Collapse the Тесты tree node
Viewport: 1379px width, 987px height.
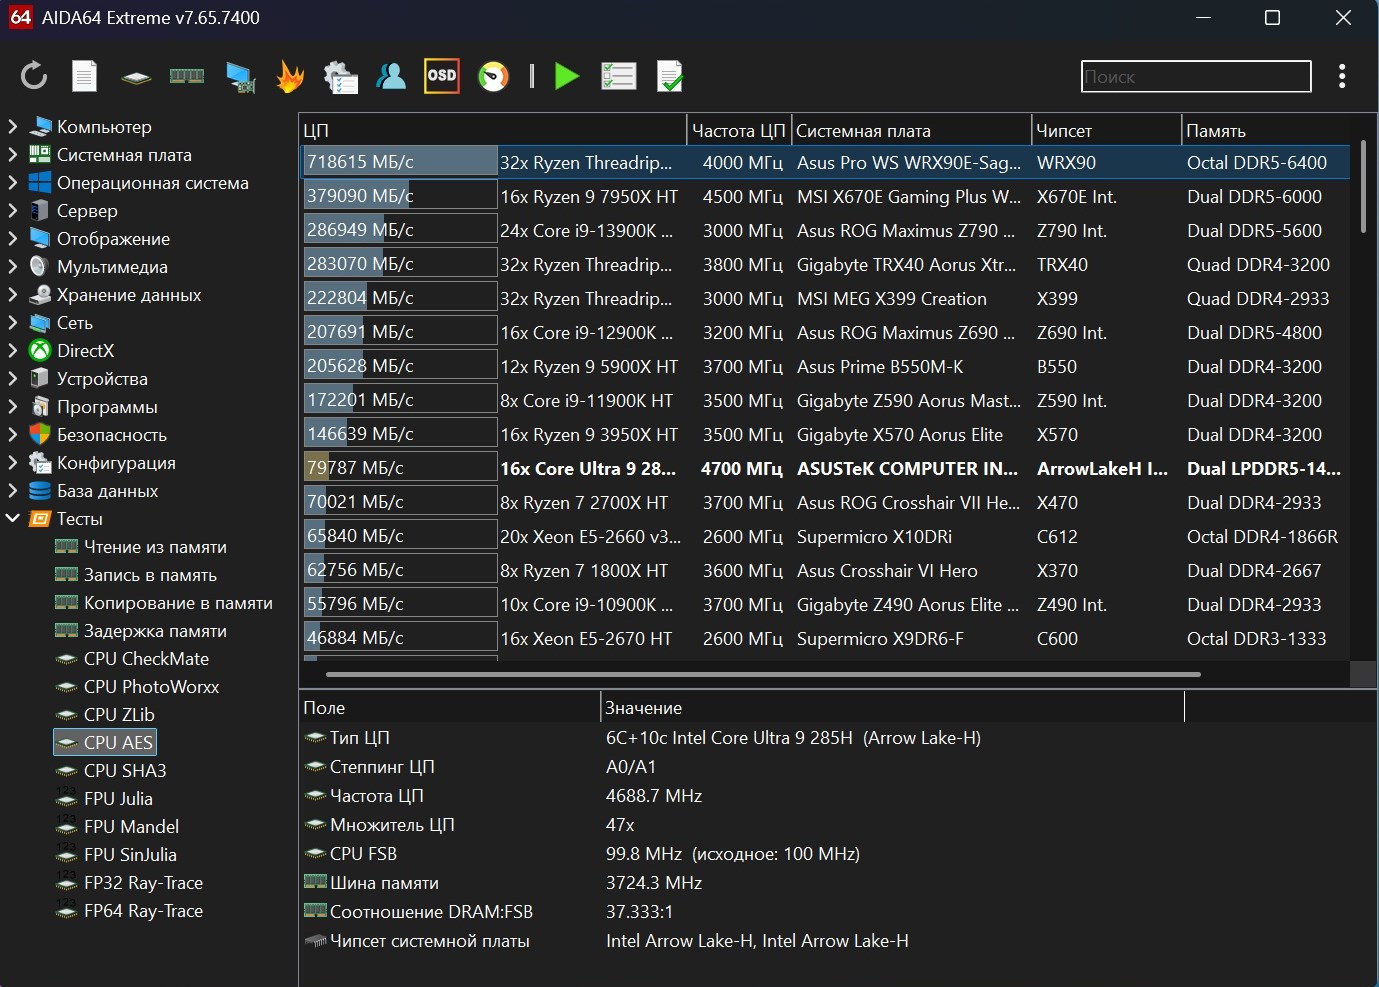pyautogui.click(x=13, y=519)
